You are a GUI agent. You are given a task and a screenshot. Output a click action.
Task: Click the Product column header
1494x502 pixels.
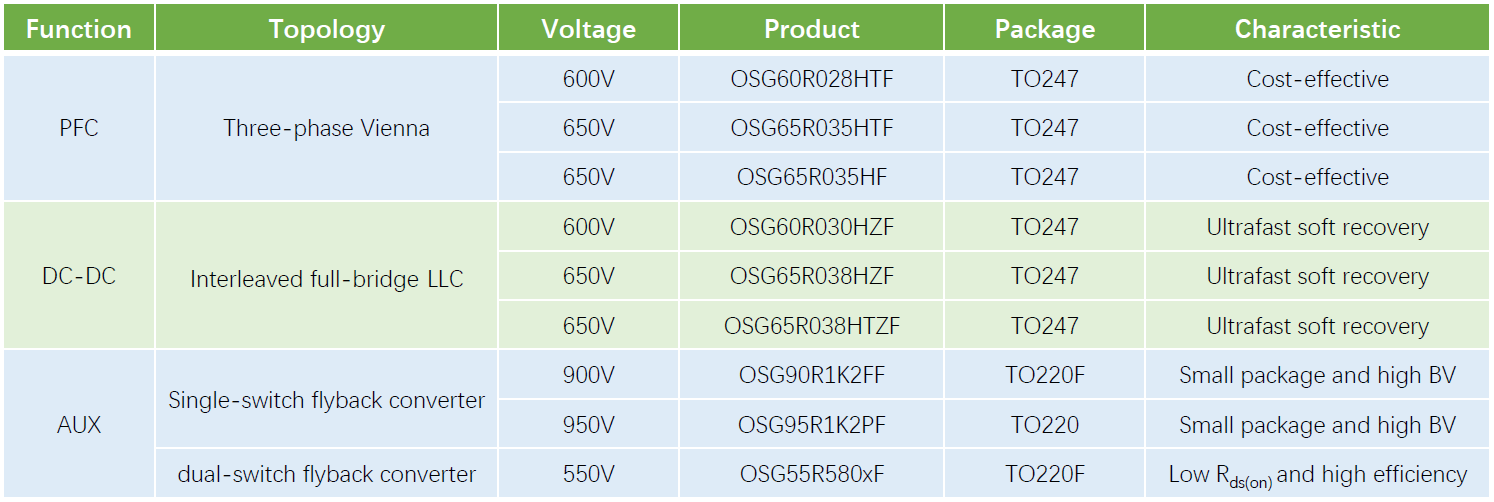[811, 29]
